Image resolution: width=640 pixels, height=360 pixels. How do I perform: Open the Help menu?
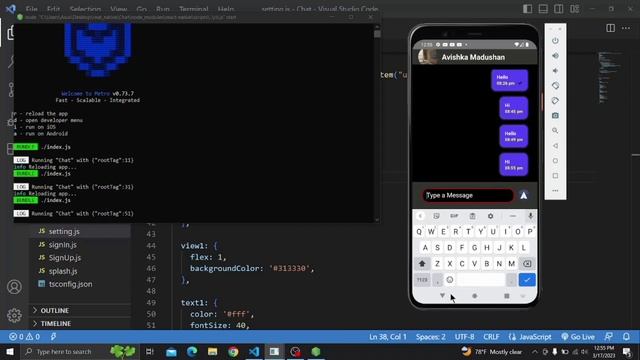(x=226, y=9)
